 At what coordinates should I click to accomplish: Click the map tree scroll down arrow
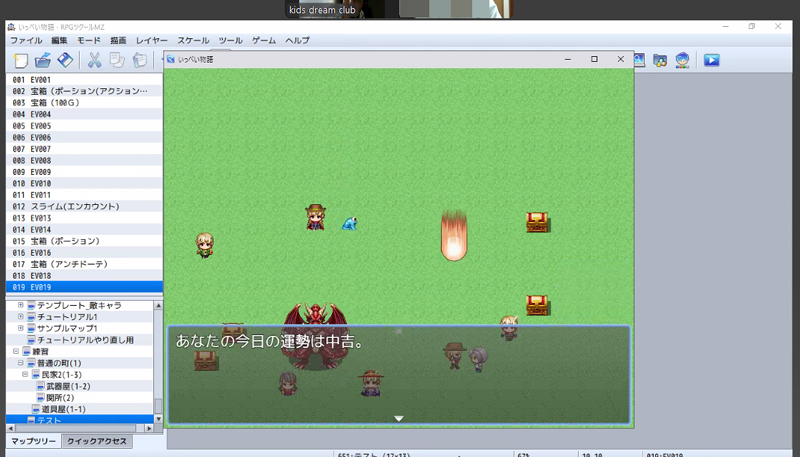158,419
